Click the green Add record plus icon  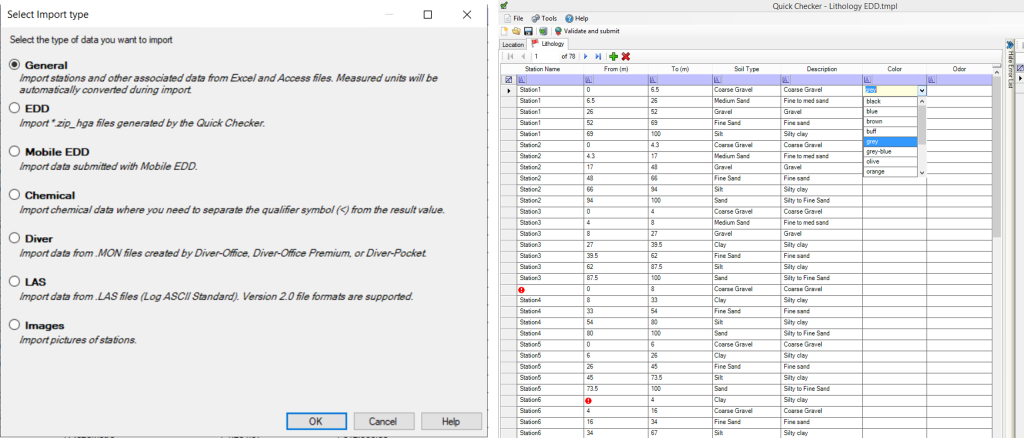pyautogui.click(x=612, y=57)
